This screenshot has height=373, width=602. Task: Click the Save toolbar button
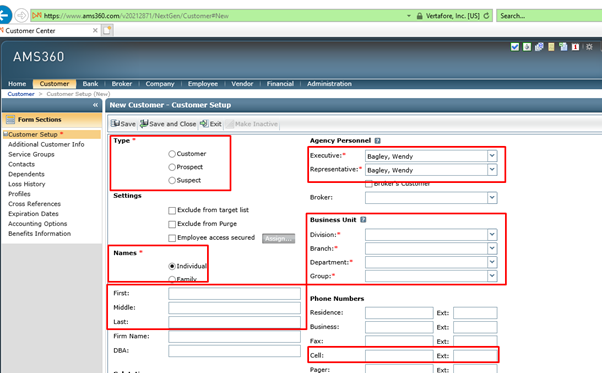(123, 124)
